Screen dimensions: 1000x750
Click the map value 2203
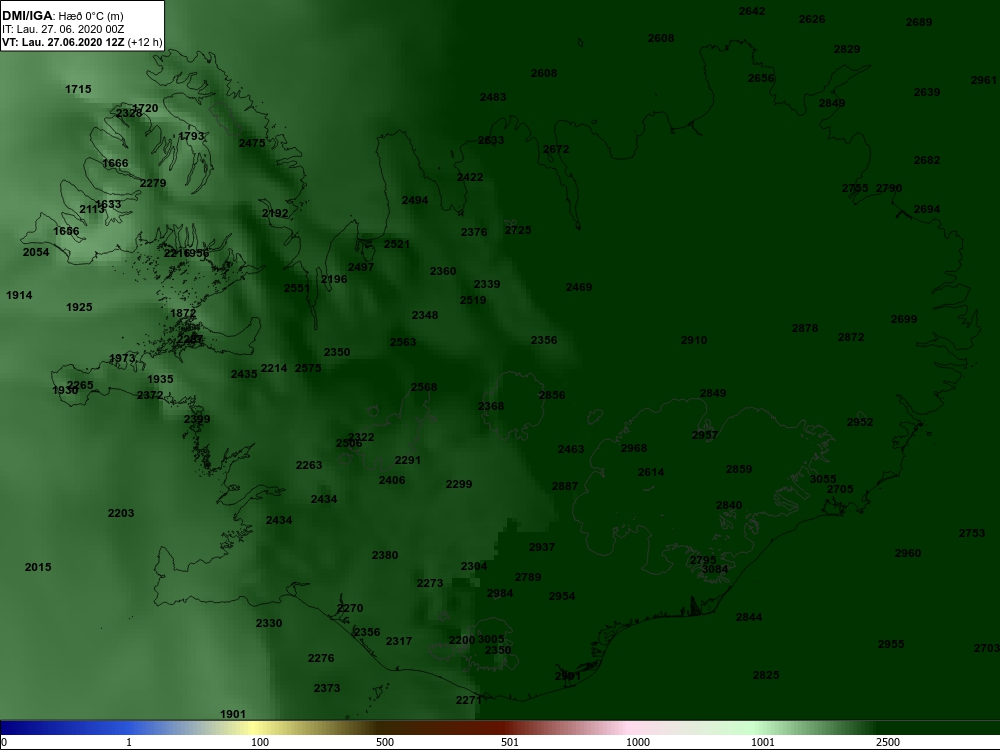click(121, 513)
